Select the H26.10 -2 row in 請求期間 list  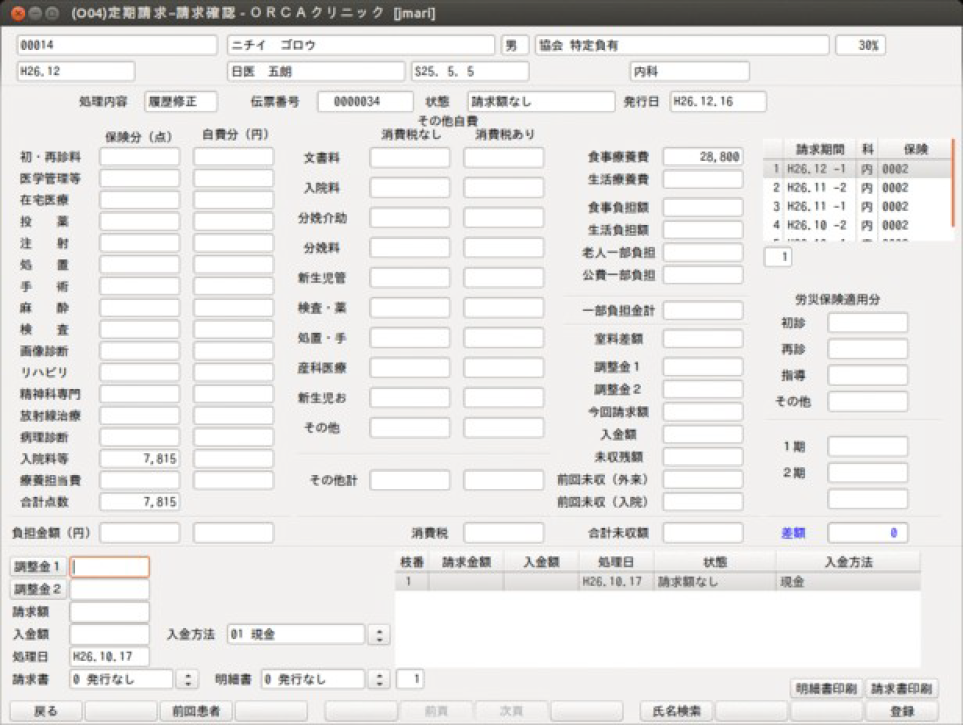click(x=856, y=225)
